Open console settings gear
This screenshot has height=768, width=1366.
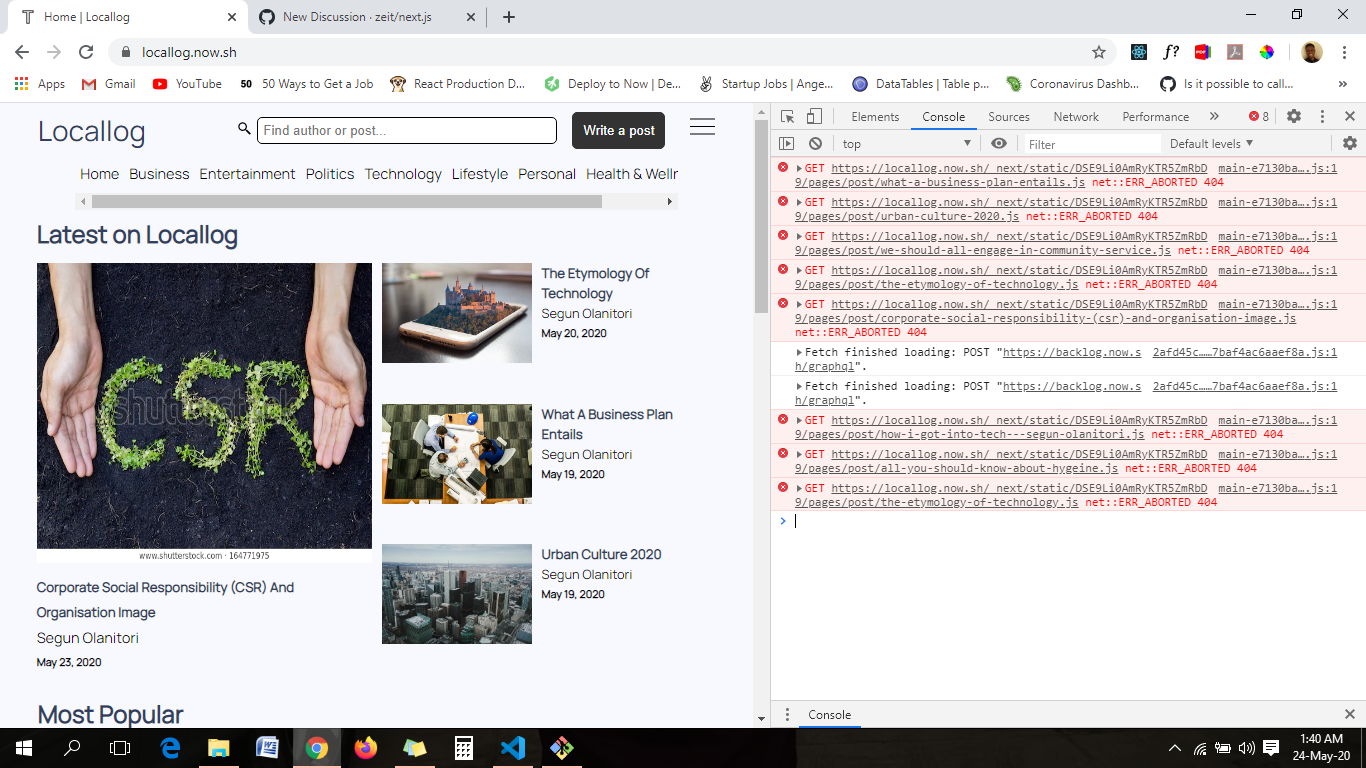point(1350,144)
